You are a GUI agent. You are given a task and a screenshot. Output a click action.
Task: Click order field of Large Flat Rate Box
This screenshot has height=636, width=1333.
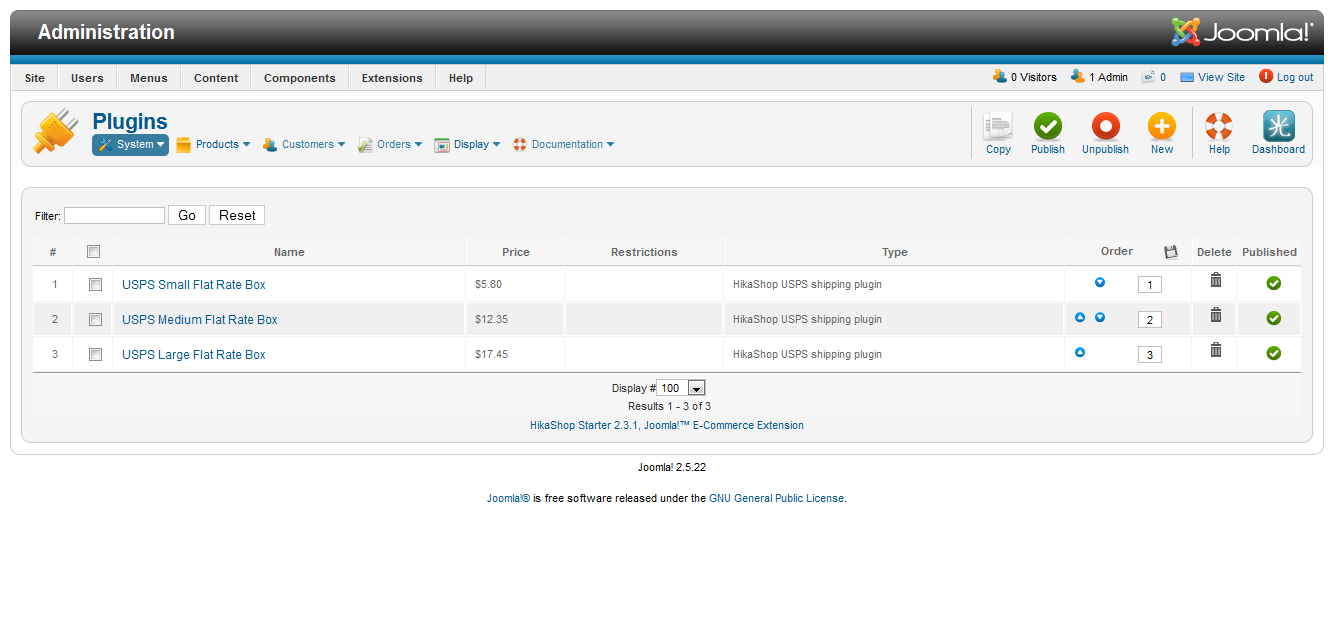(1150, 355)
